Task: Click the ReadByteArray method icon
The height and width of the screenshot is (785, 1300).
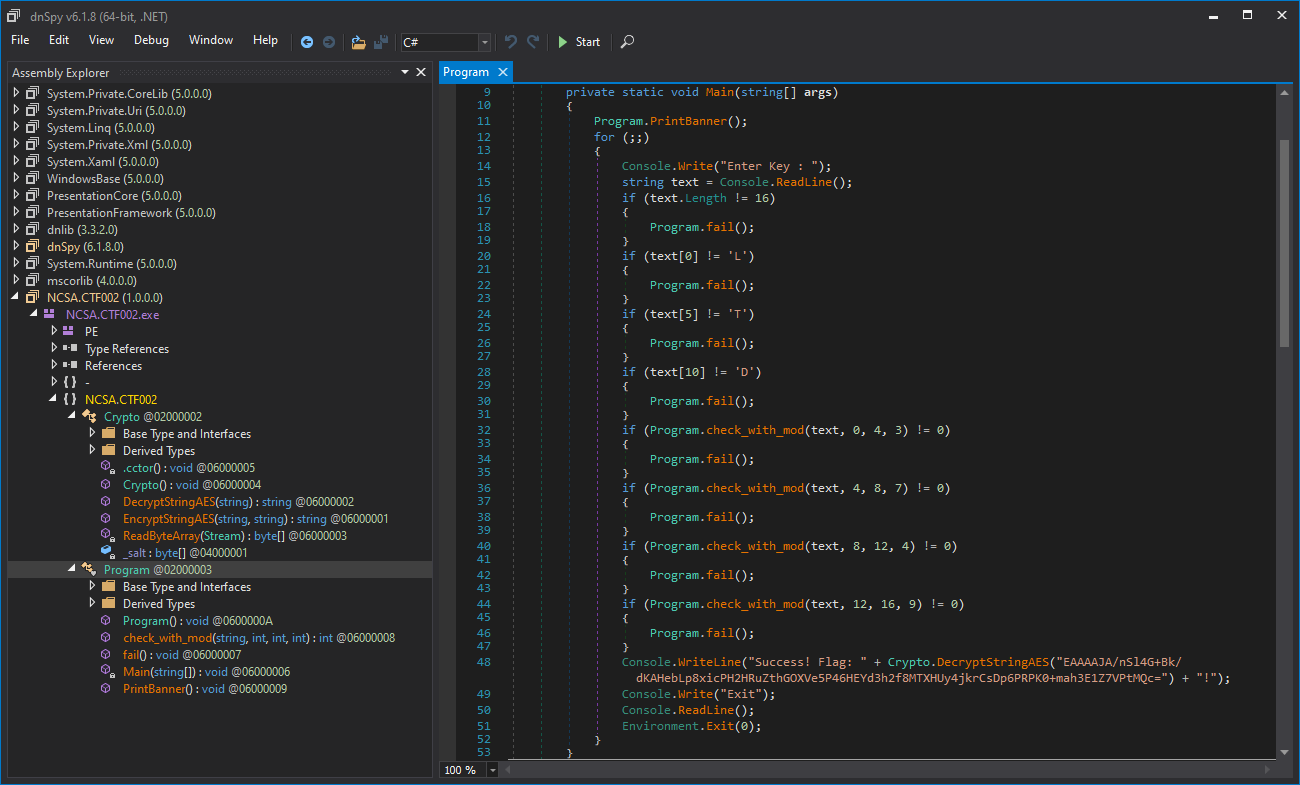Action: tap(107, 535)
